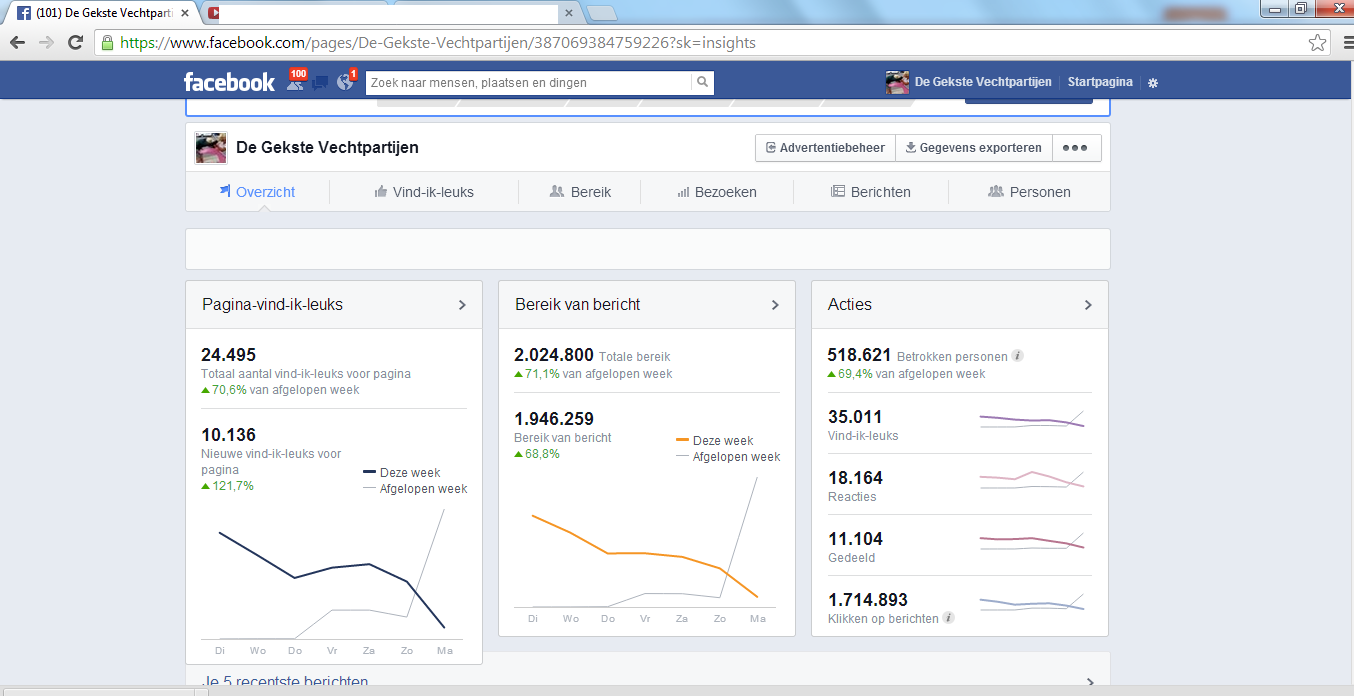
Task: Select the De Gekste Vechtpartijen browser tab
Action: [100, 13]
